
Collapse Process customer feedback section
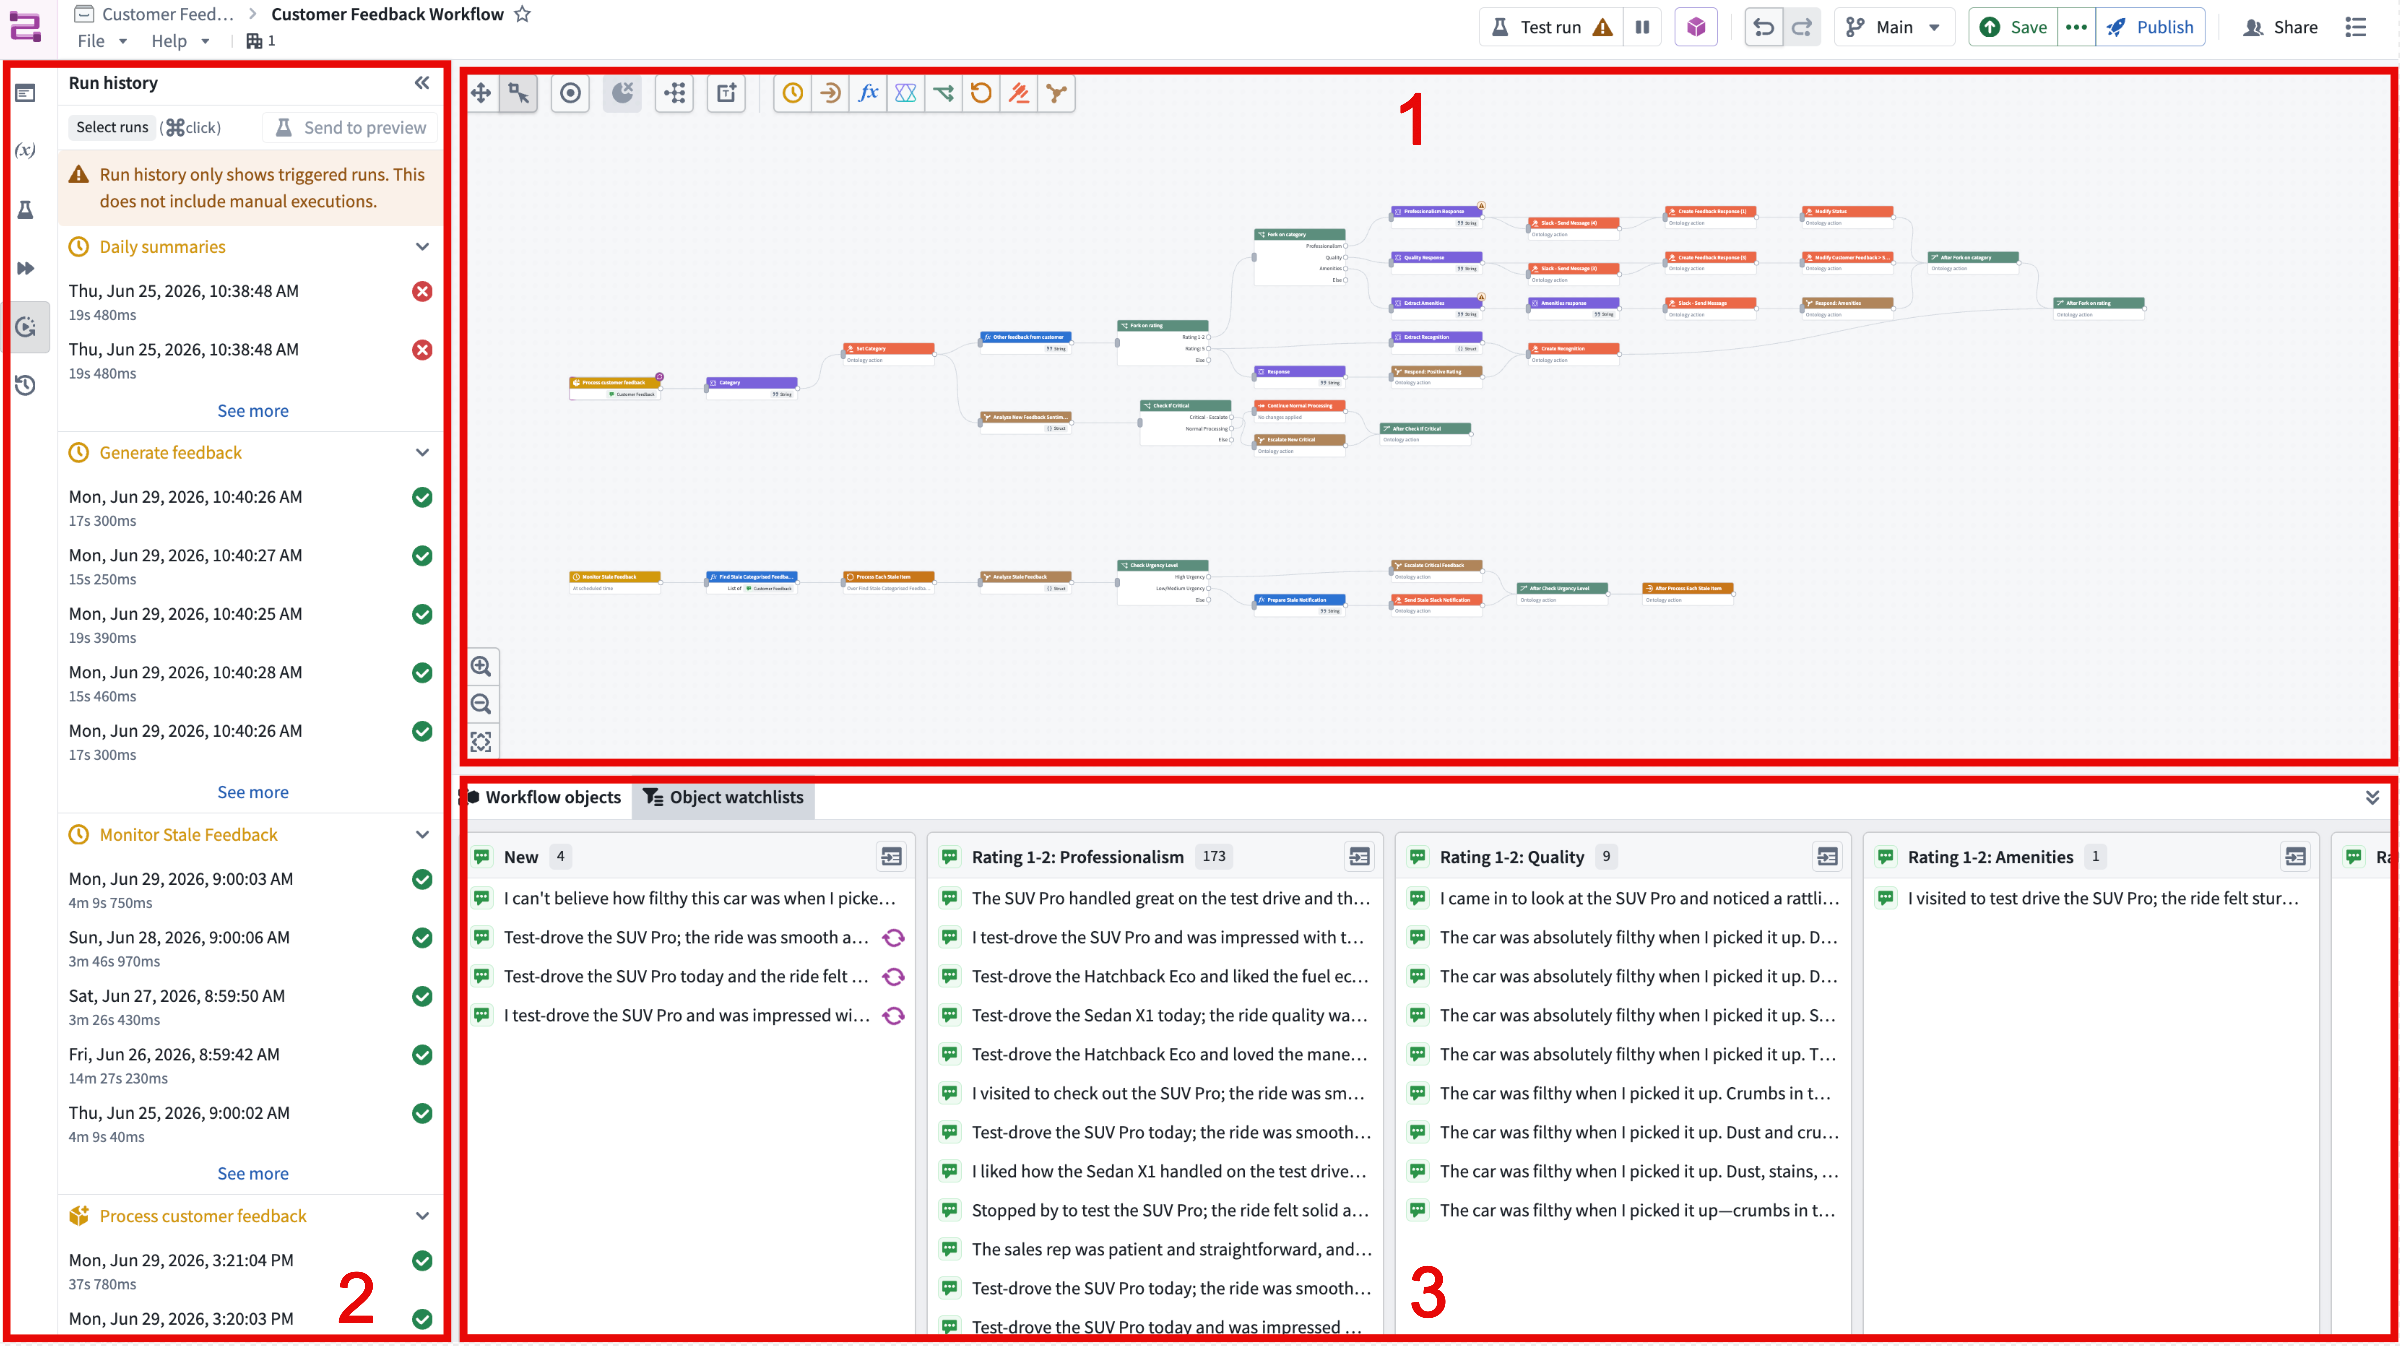pos(422,1216)
